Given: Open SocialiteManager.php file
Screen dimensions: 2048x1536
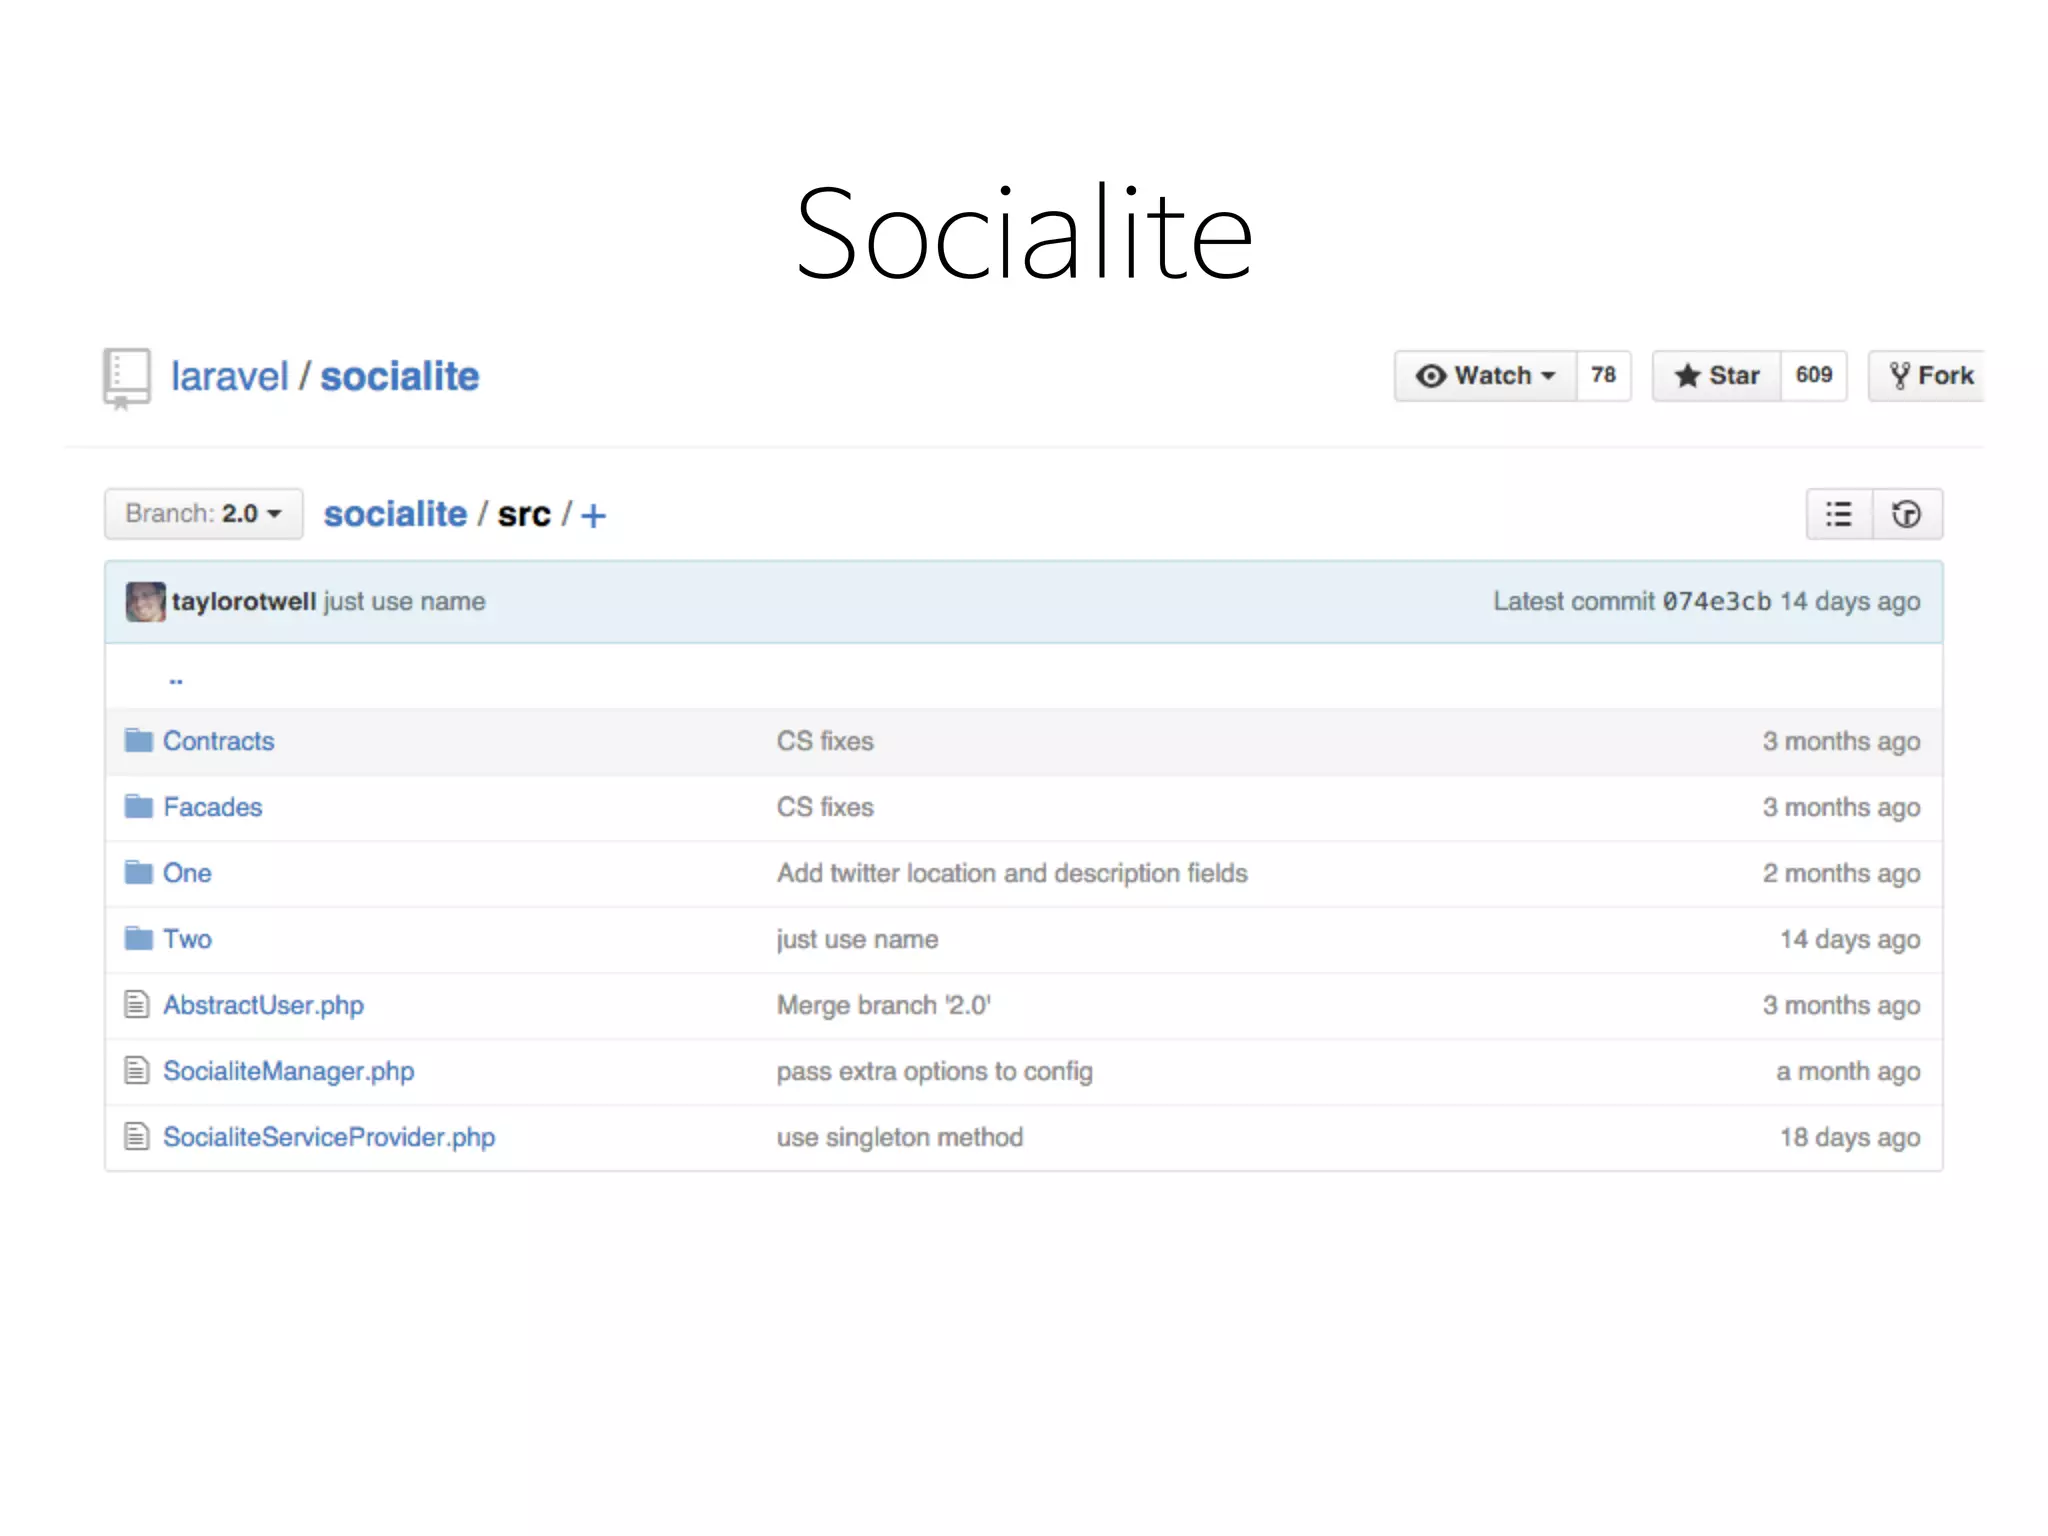Looking at the screenshot, I should point(288,1071).
